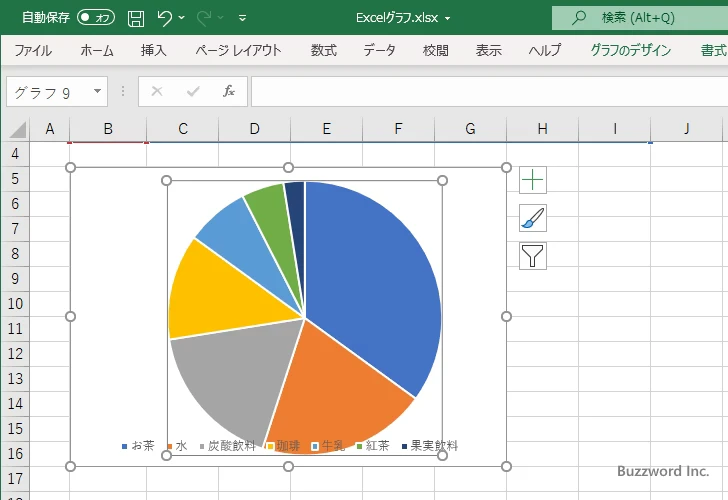Open the Undo history dropdown arrow
The width and height of the screenshot is (728, 500).
182,18
